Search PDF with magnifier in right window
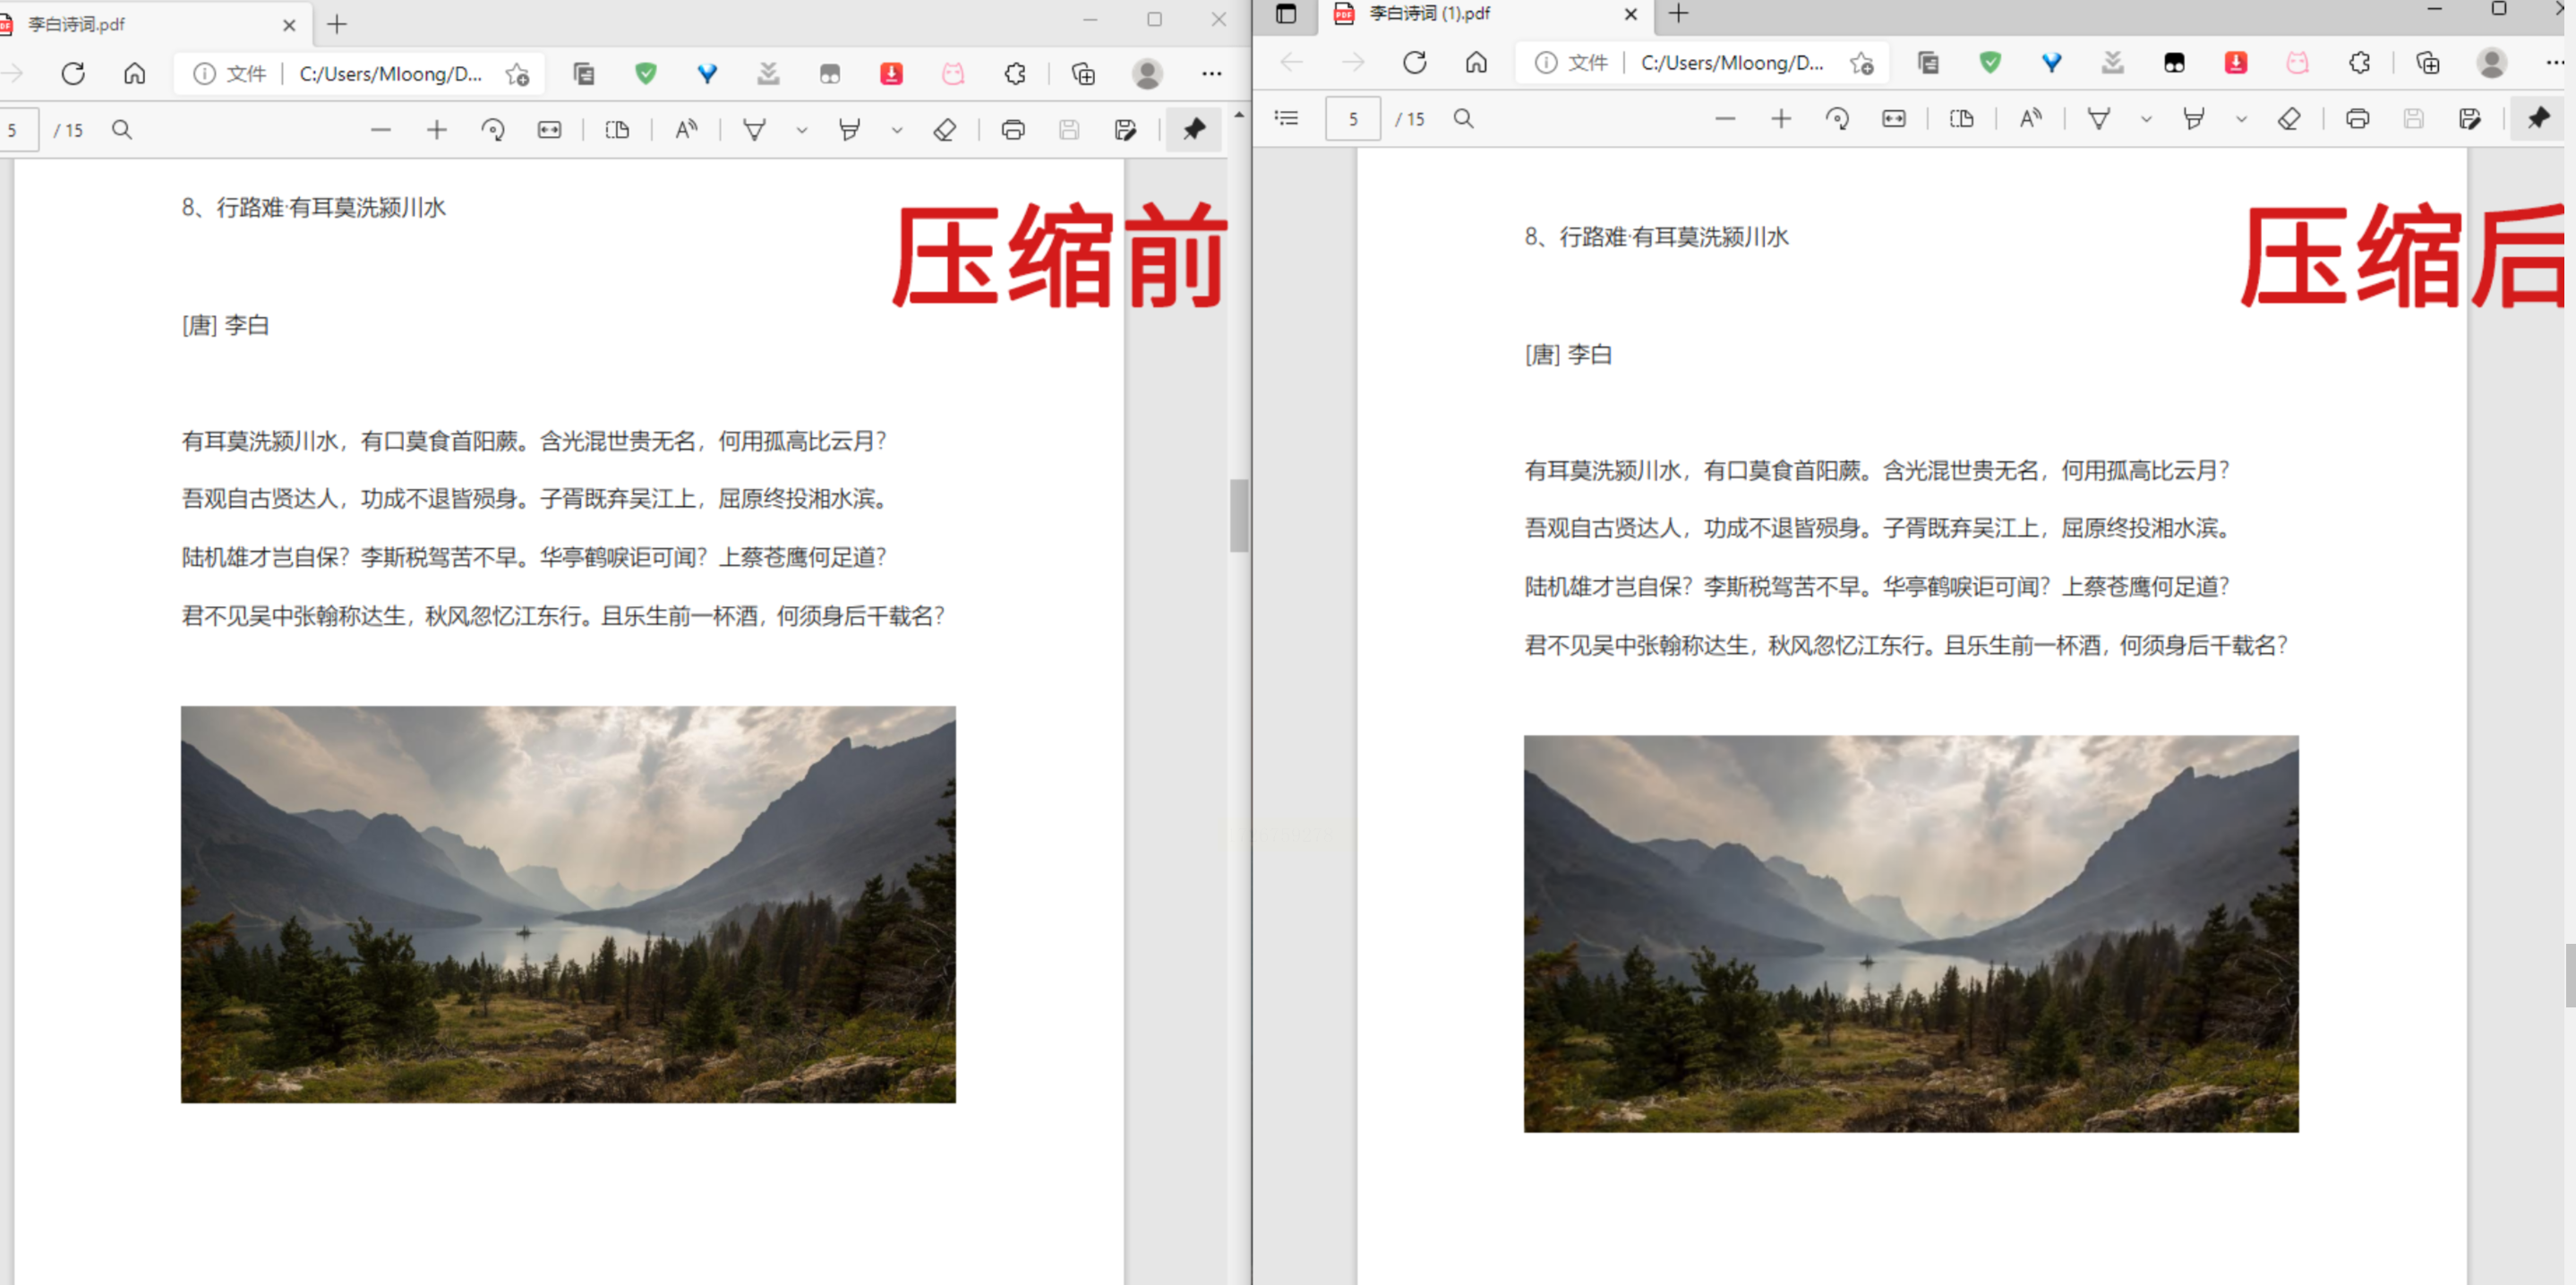The height and width of the screenshot is (1285, 2576). [1463, 119]
